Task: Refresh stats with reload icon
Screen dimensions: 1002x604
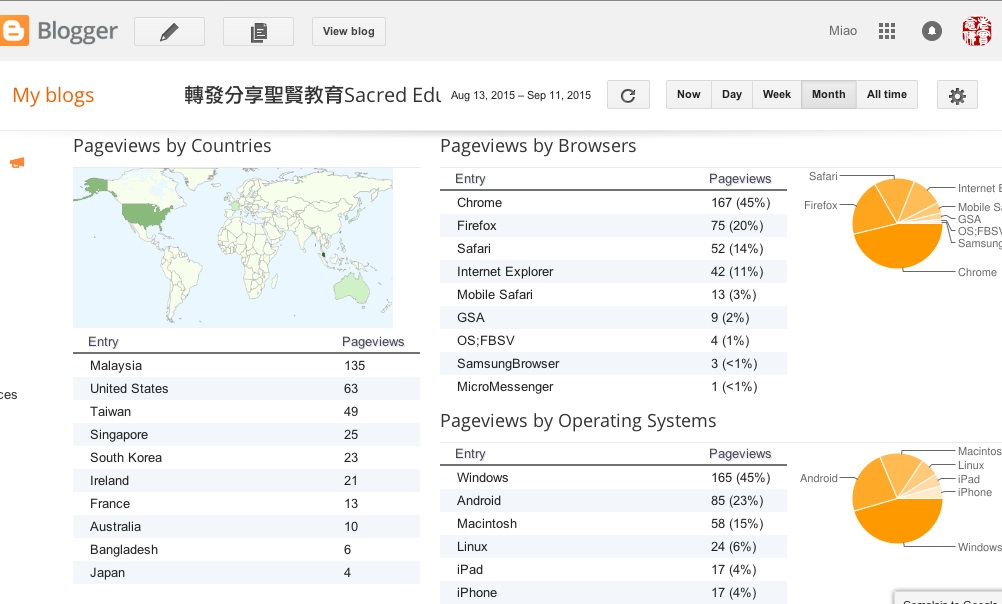Action: pos(628,95)
